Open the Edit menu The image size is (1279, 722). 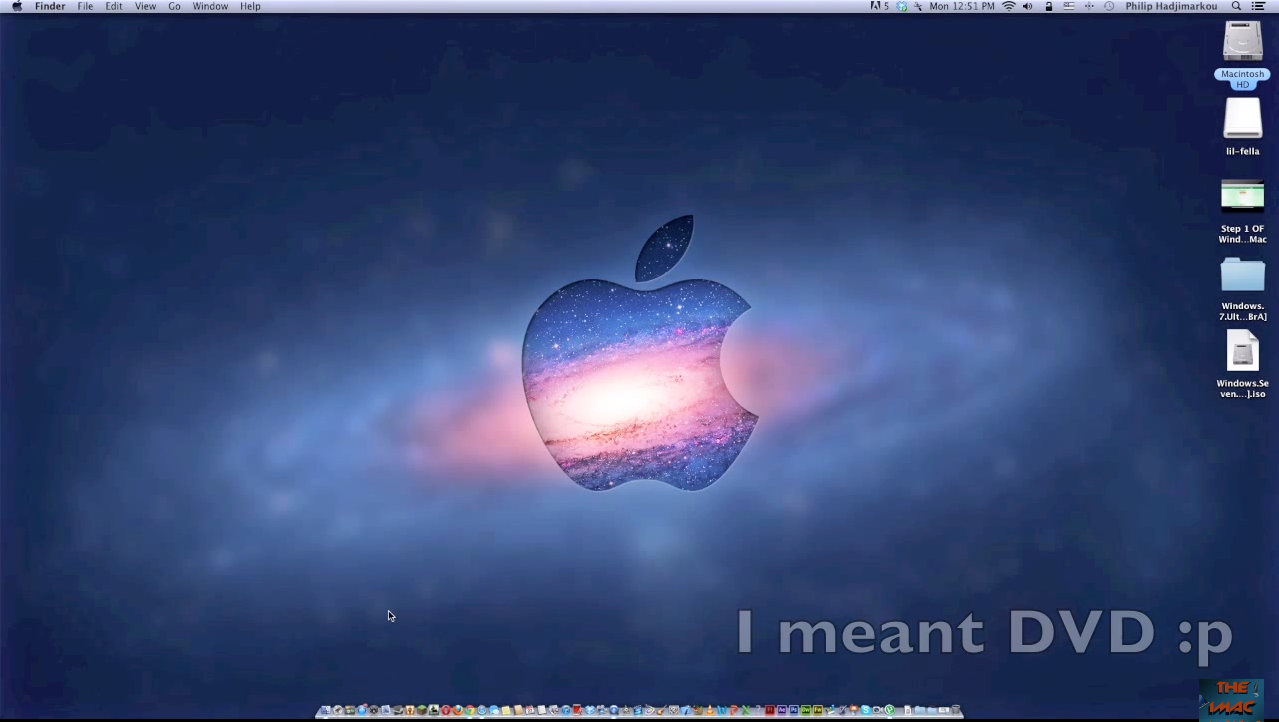point(114,6)
